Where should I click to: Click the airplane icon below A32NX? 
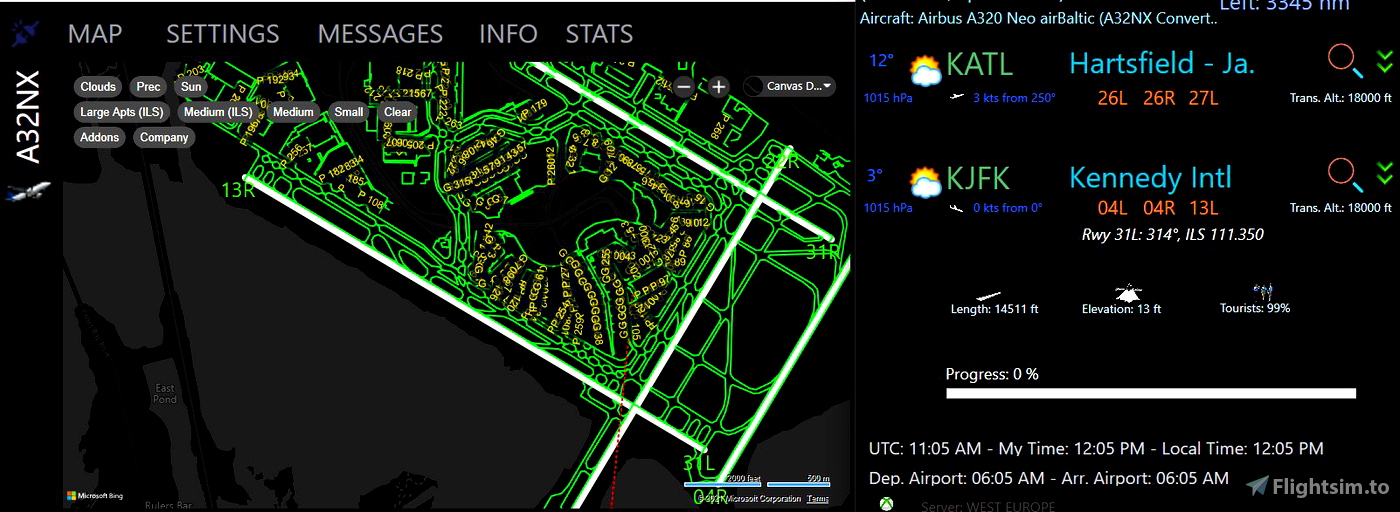[x=27, y=190]
